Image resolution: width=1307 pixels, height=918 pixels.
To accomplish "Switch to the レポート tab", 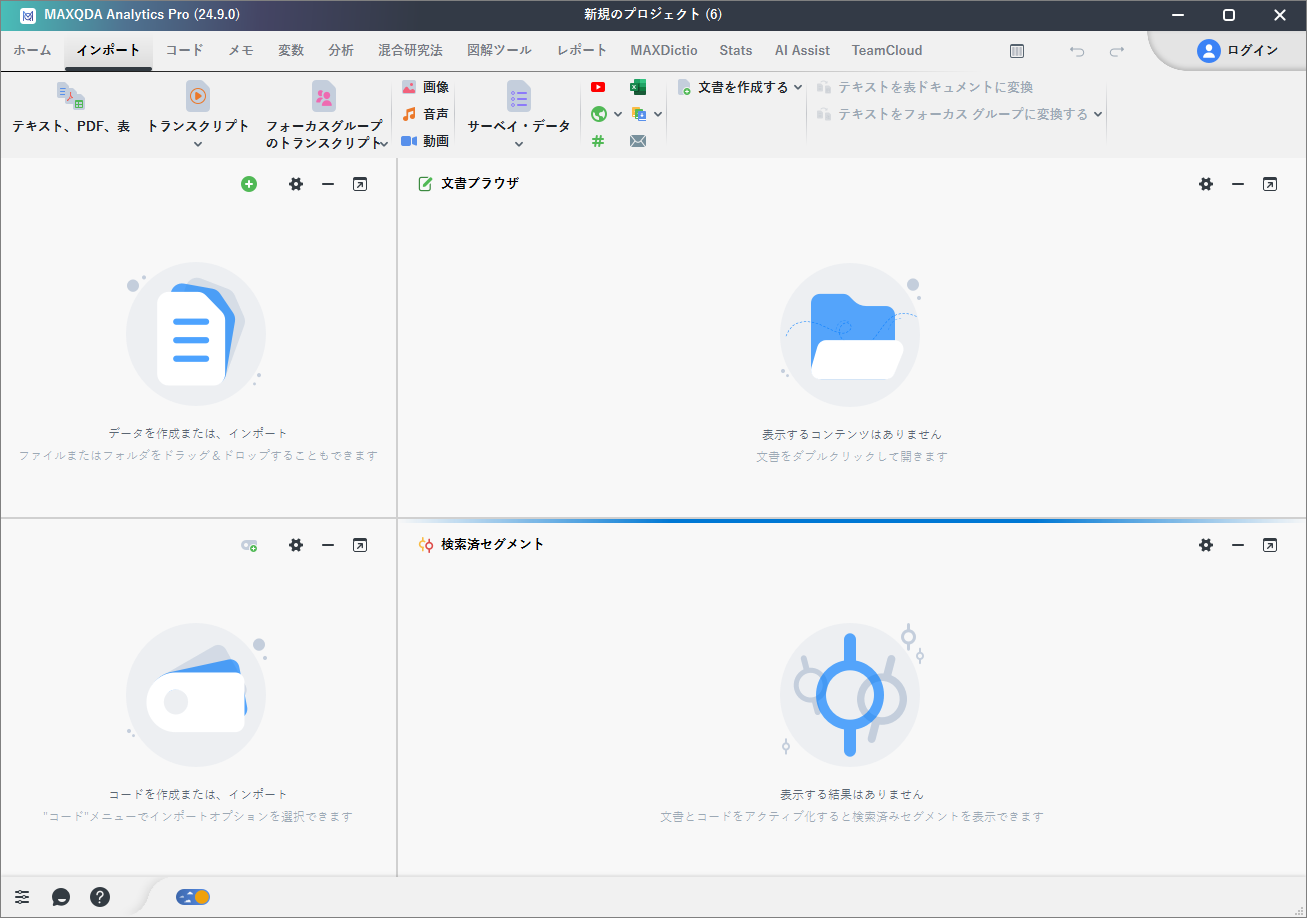I will tap(582, 50).
